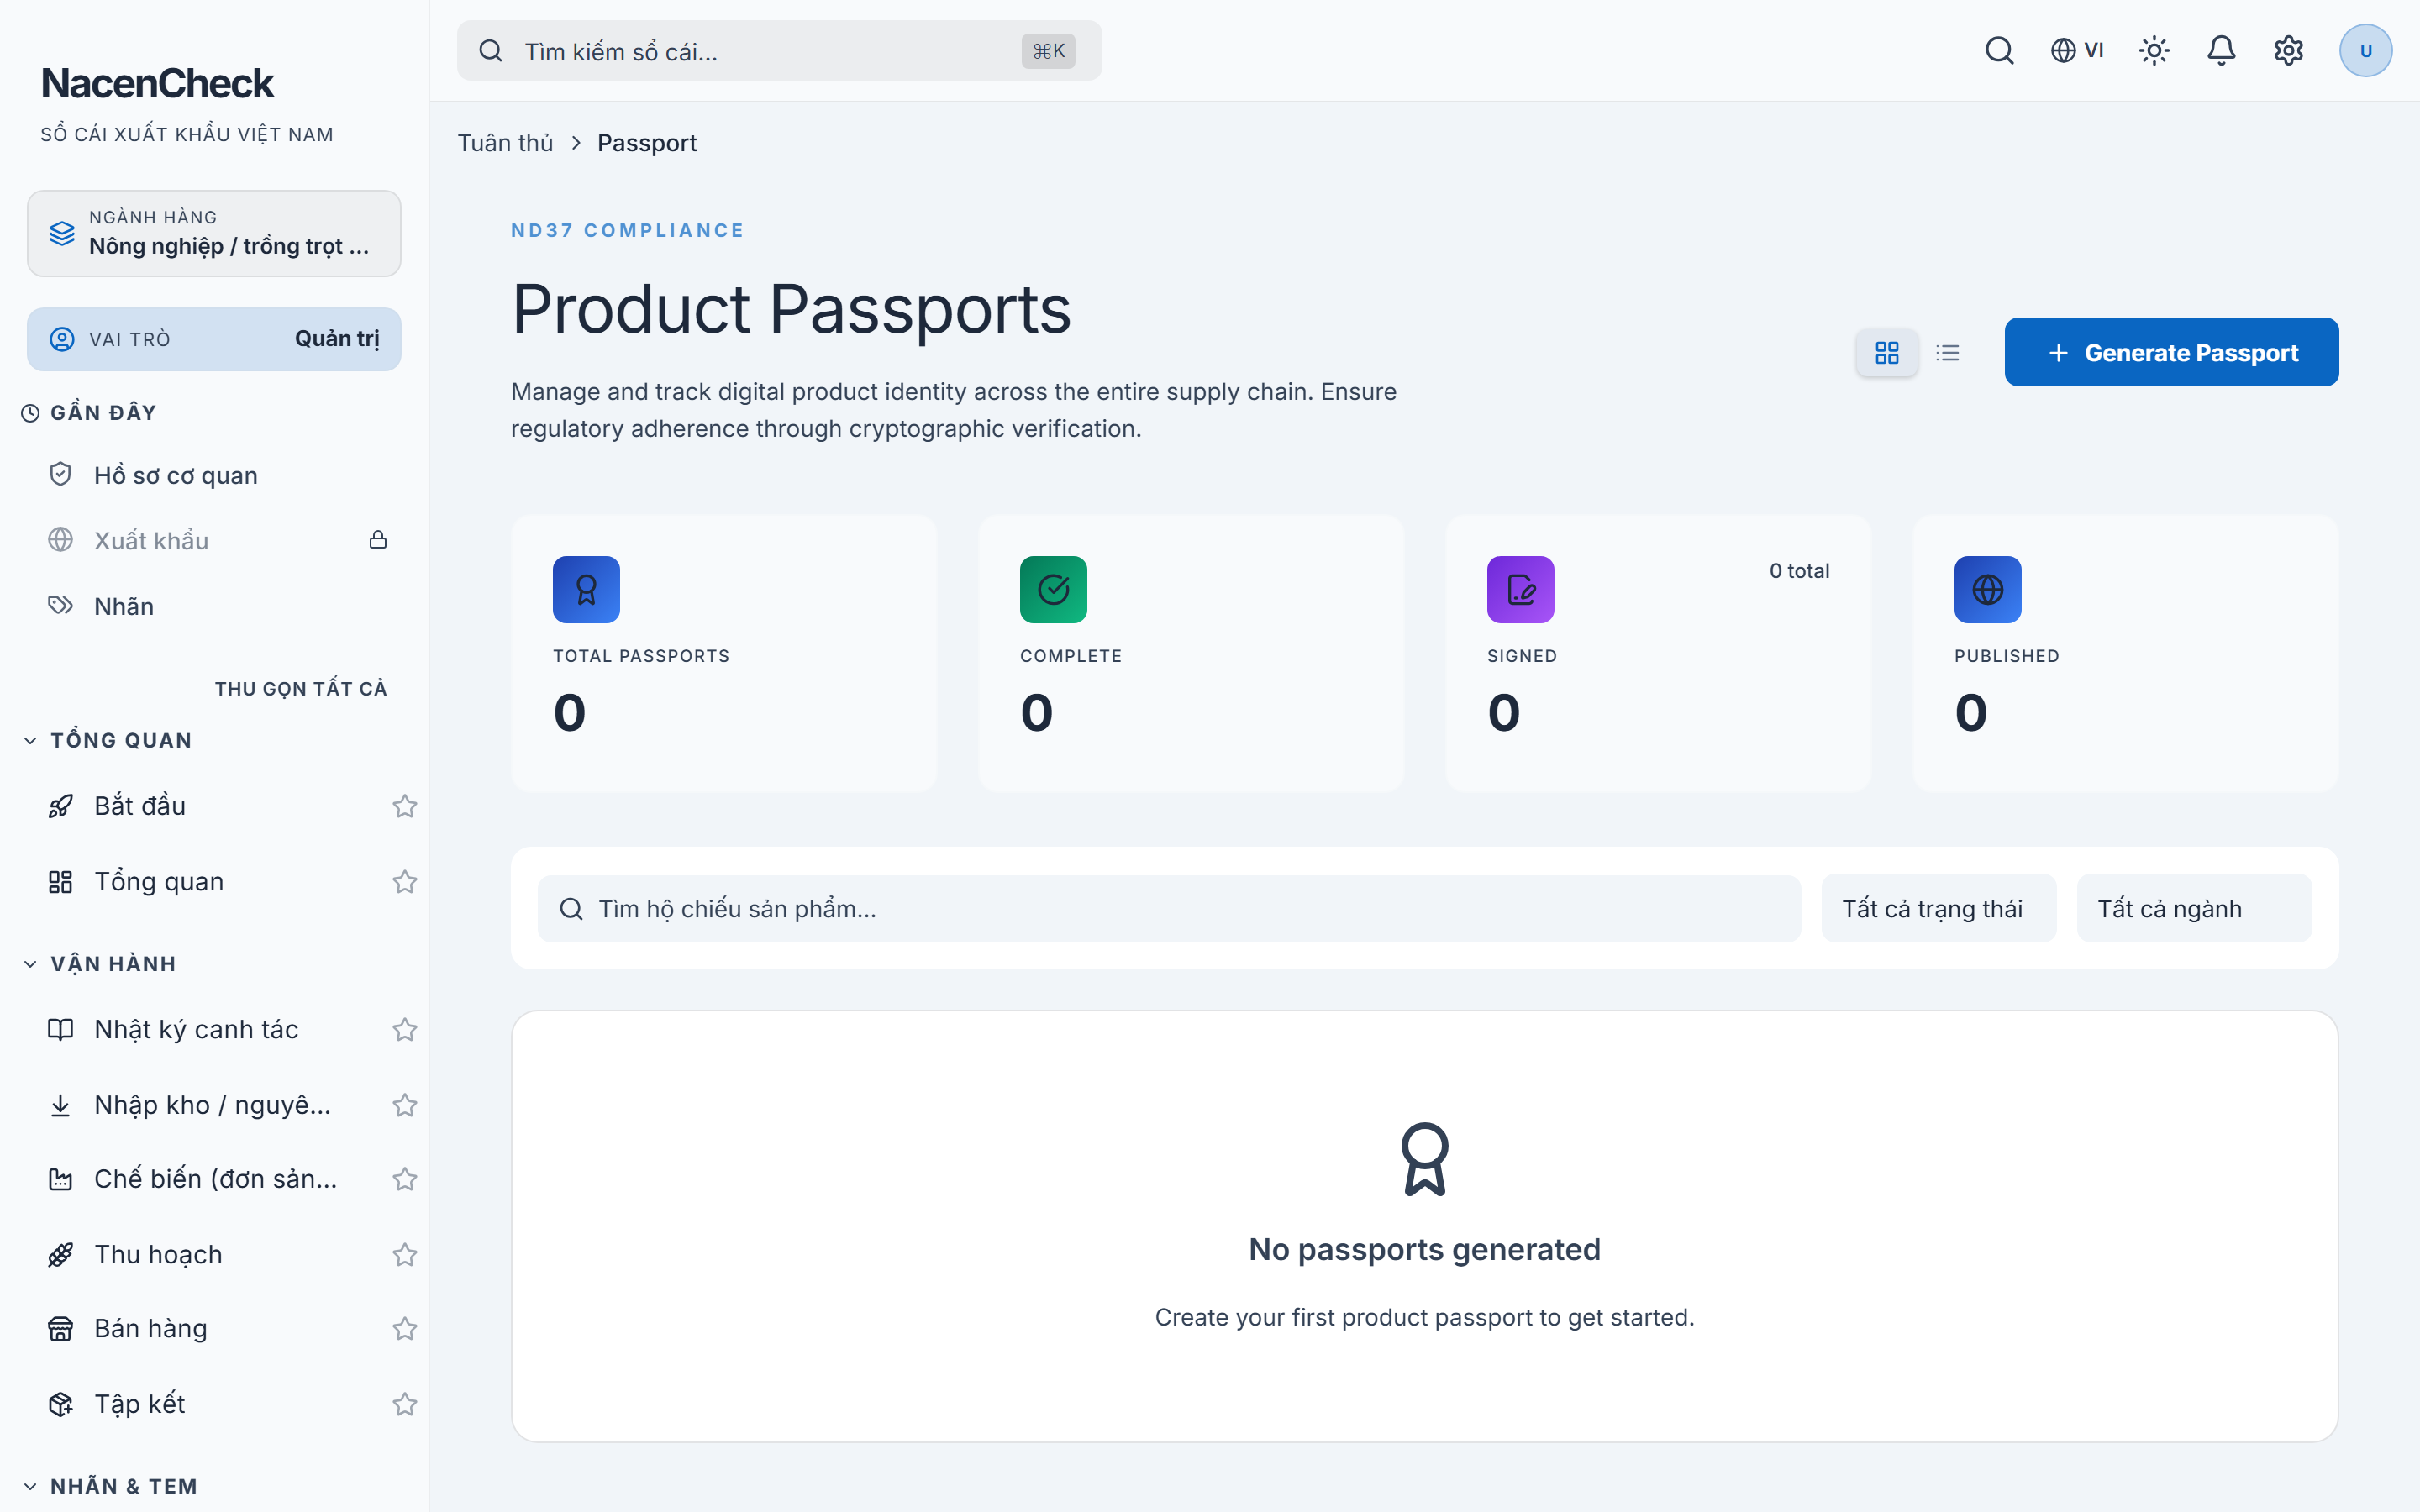Click Nhật ký canh tác book icon
Viewport: 2420px width, 1512px height.
(60, 1029)
